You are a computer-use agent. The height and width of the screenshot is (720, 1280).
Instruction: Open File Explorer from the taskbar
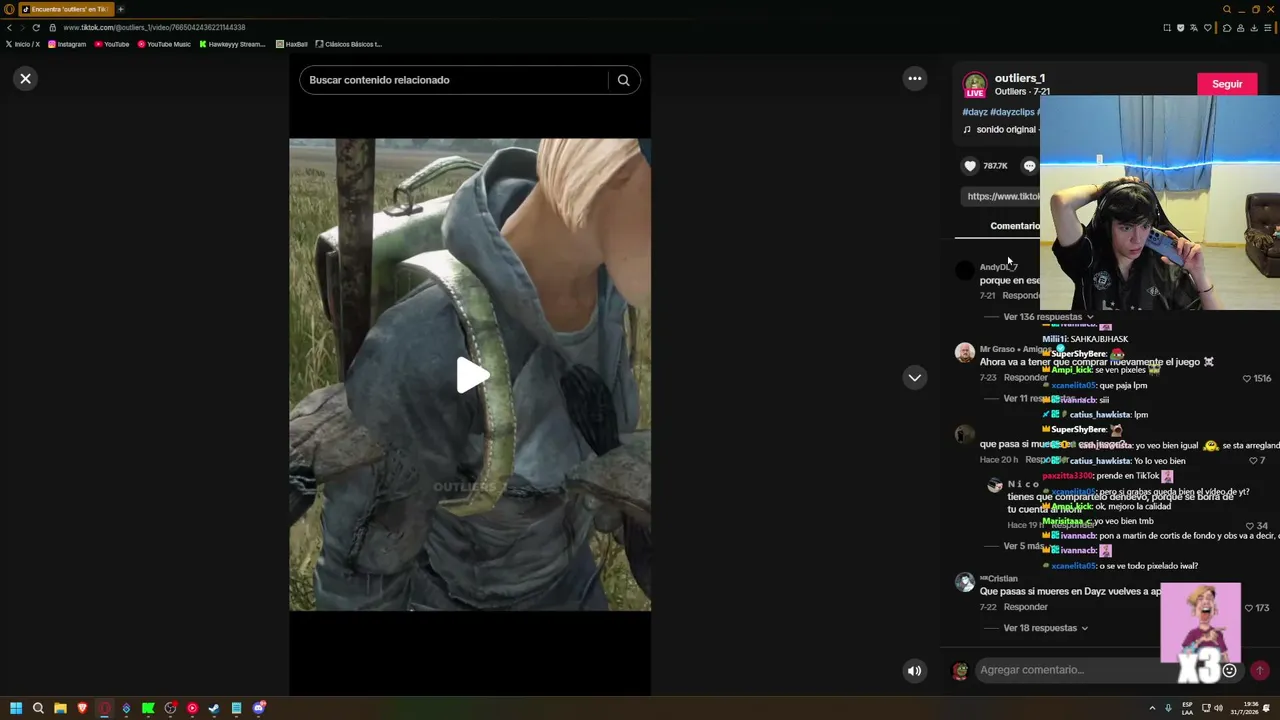pos(60,708)
